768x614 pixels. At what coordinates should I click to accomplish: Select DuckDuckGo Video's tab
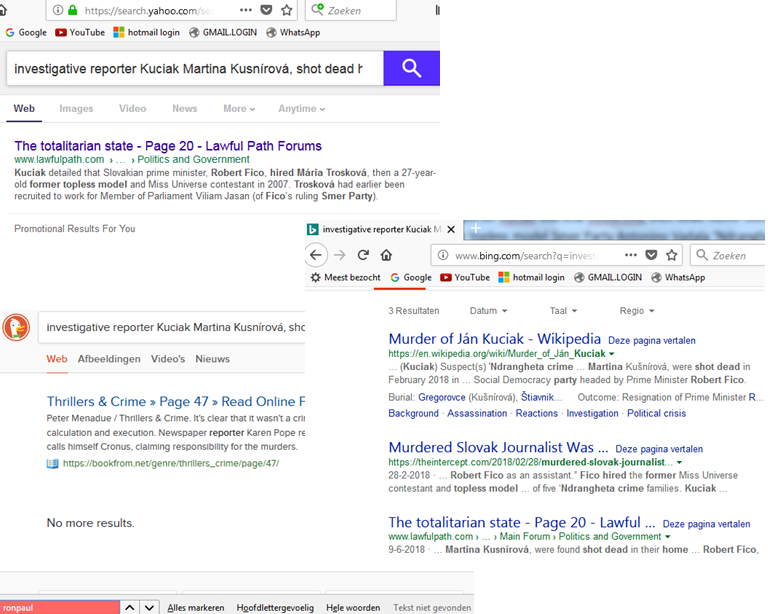168,359
